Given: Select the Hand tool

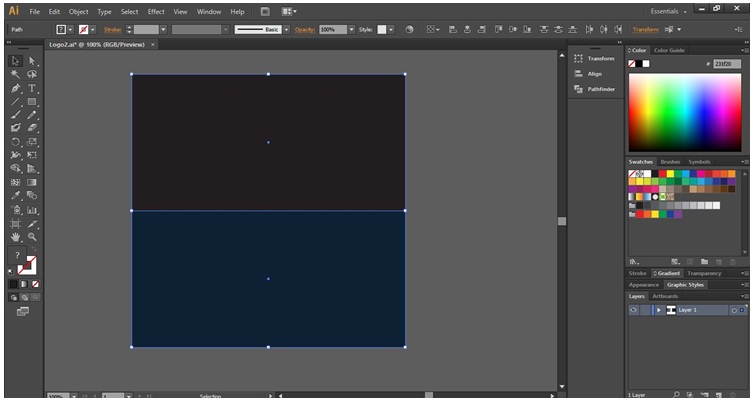Looking at the screenshot, I should pos(15,237).
